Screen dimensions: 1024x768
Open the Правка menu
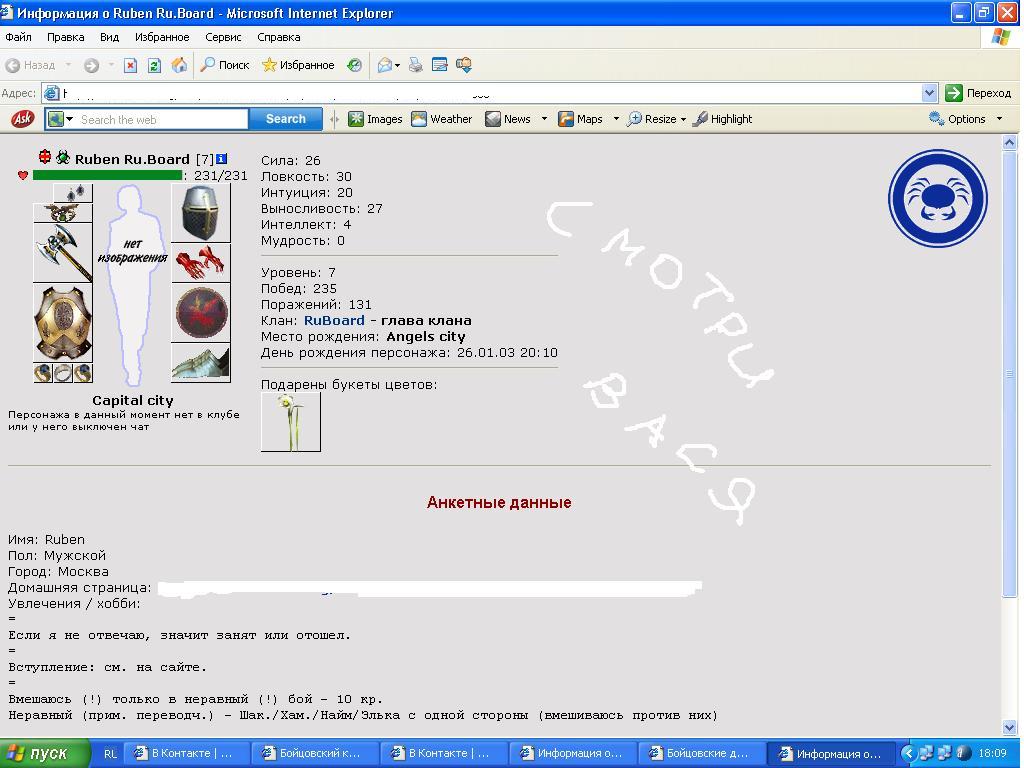pos(65,37)
